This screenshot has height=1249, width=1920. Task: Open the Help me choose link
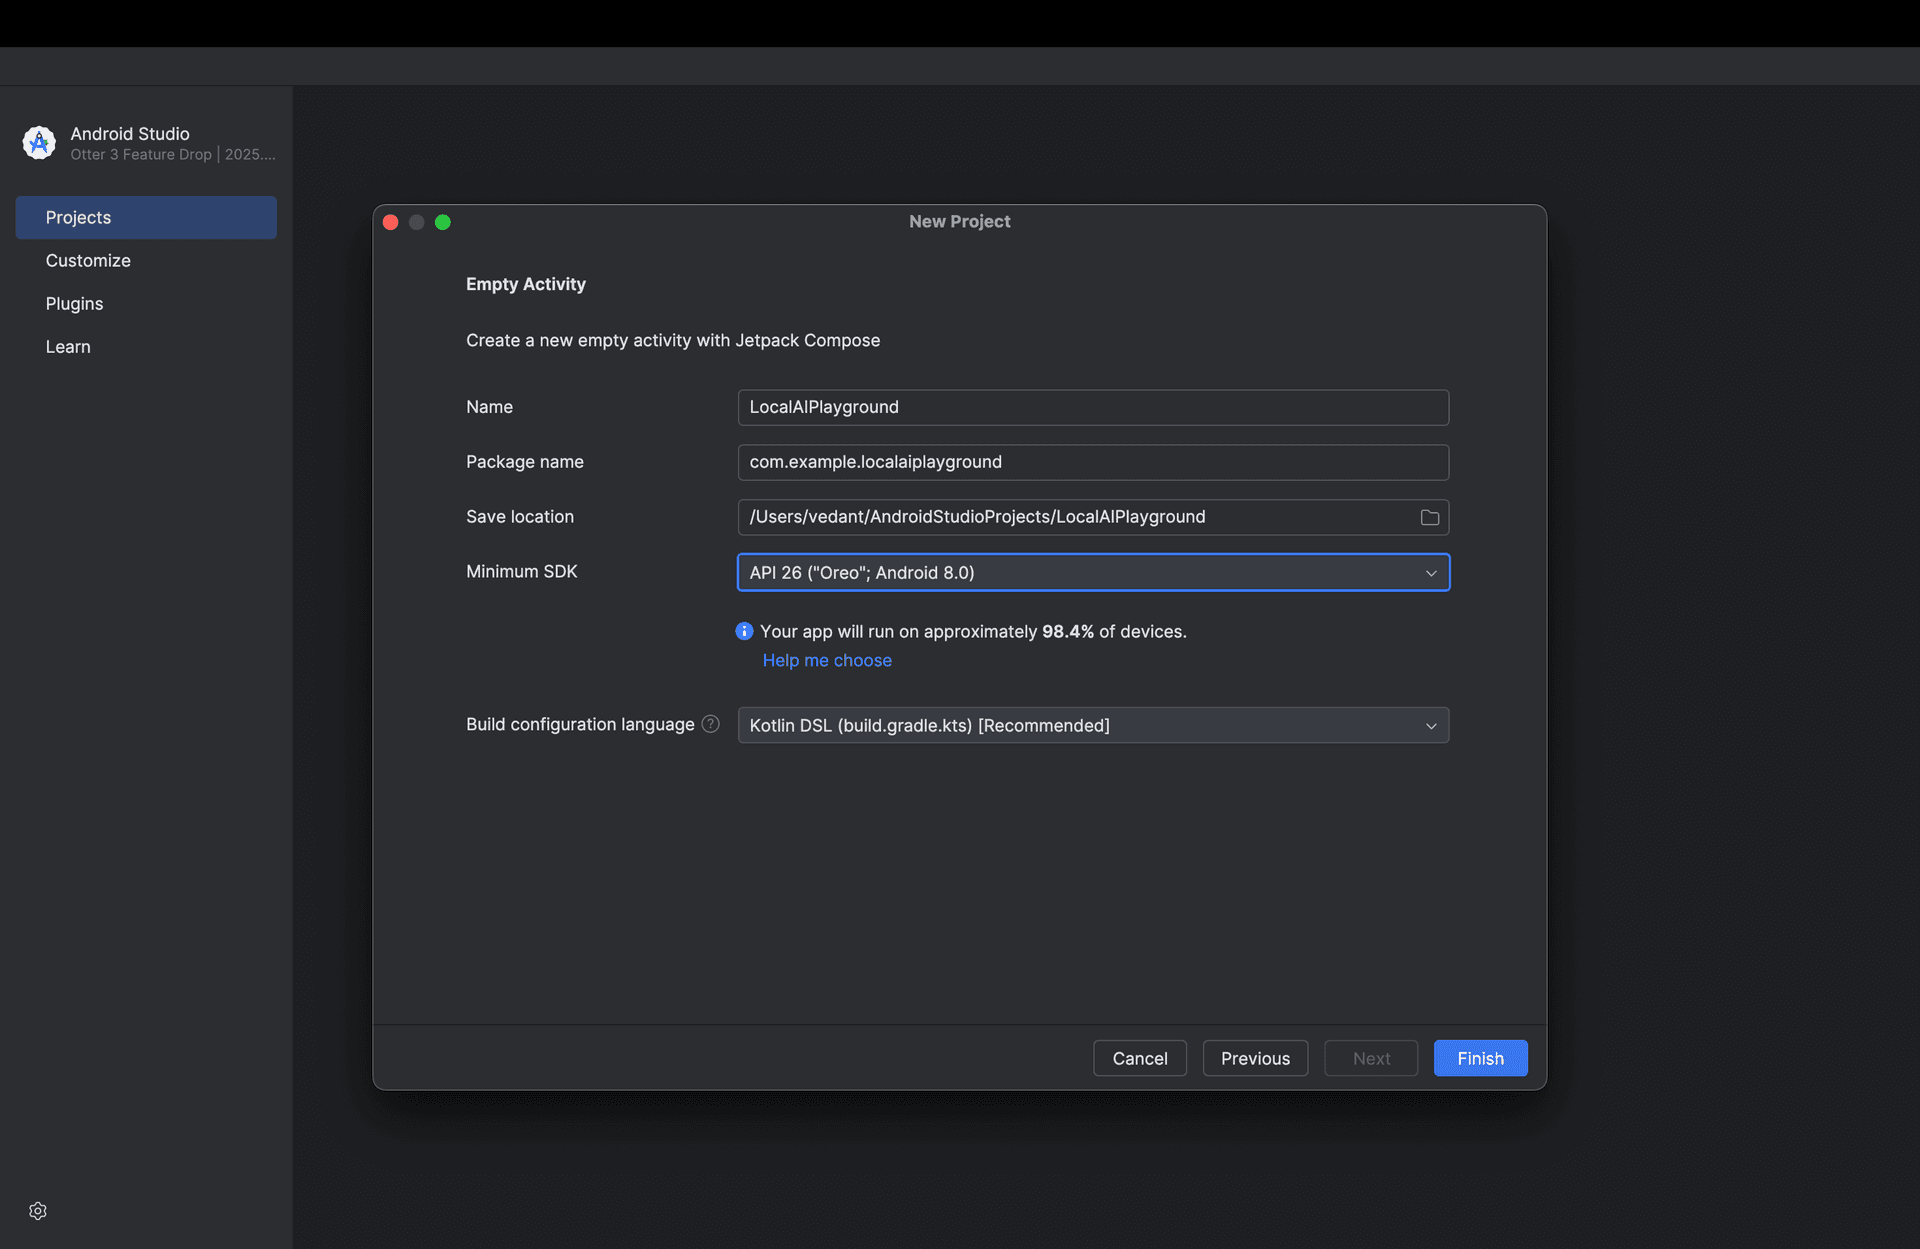827,660
